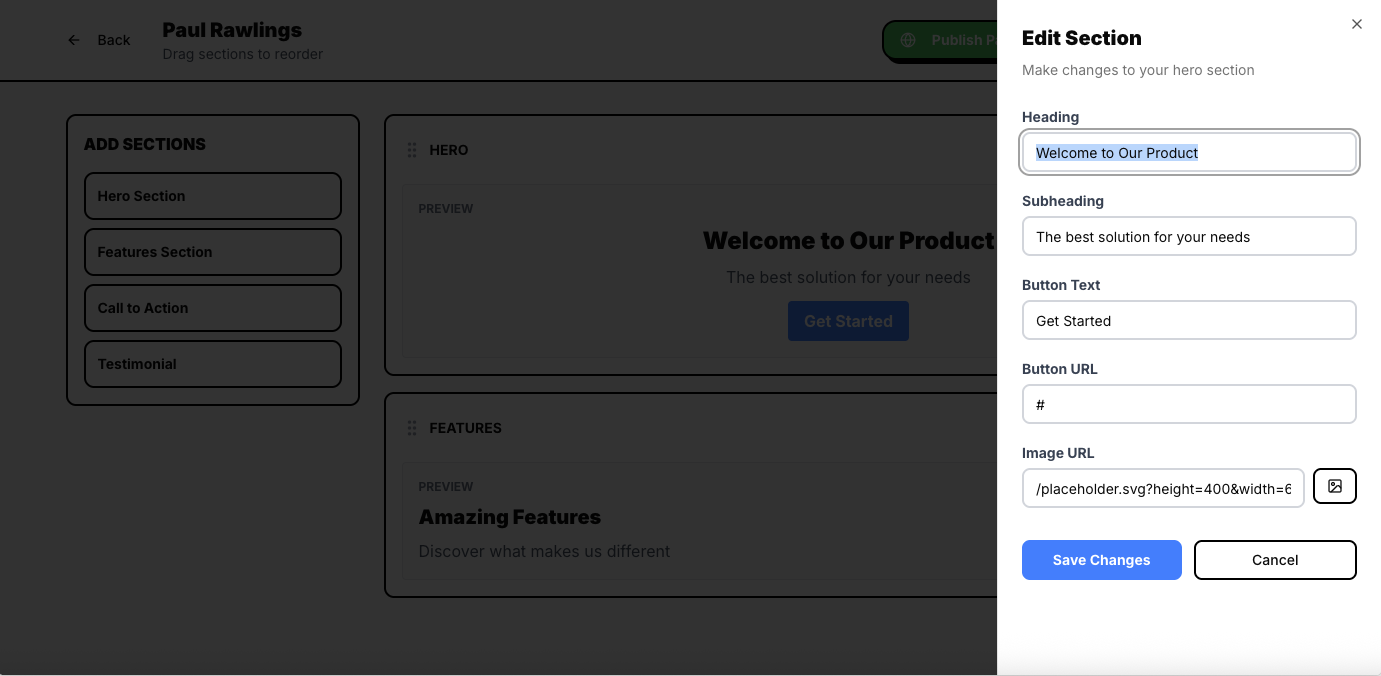Add a Testimonial section
The image size is (1381, 676).
point(212,364)
